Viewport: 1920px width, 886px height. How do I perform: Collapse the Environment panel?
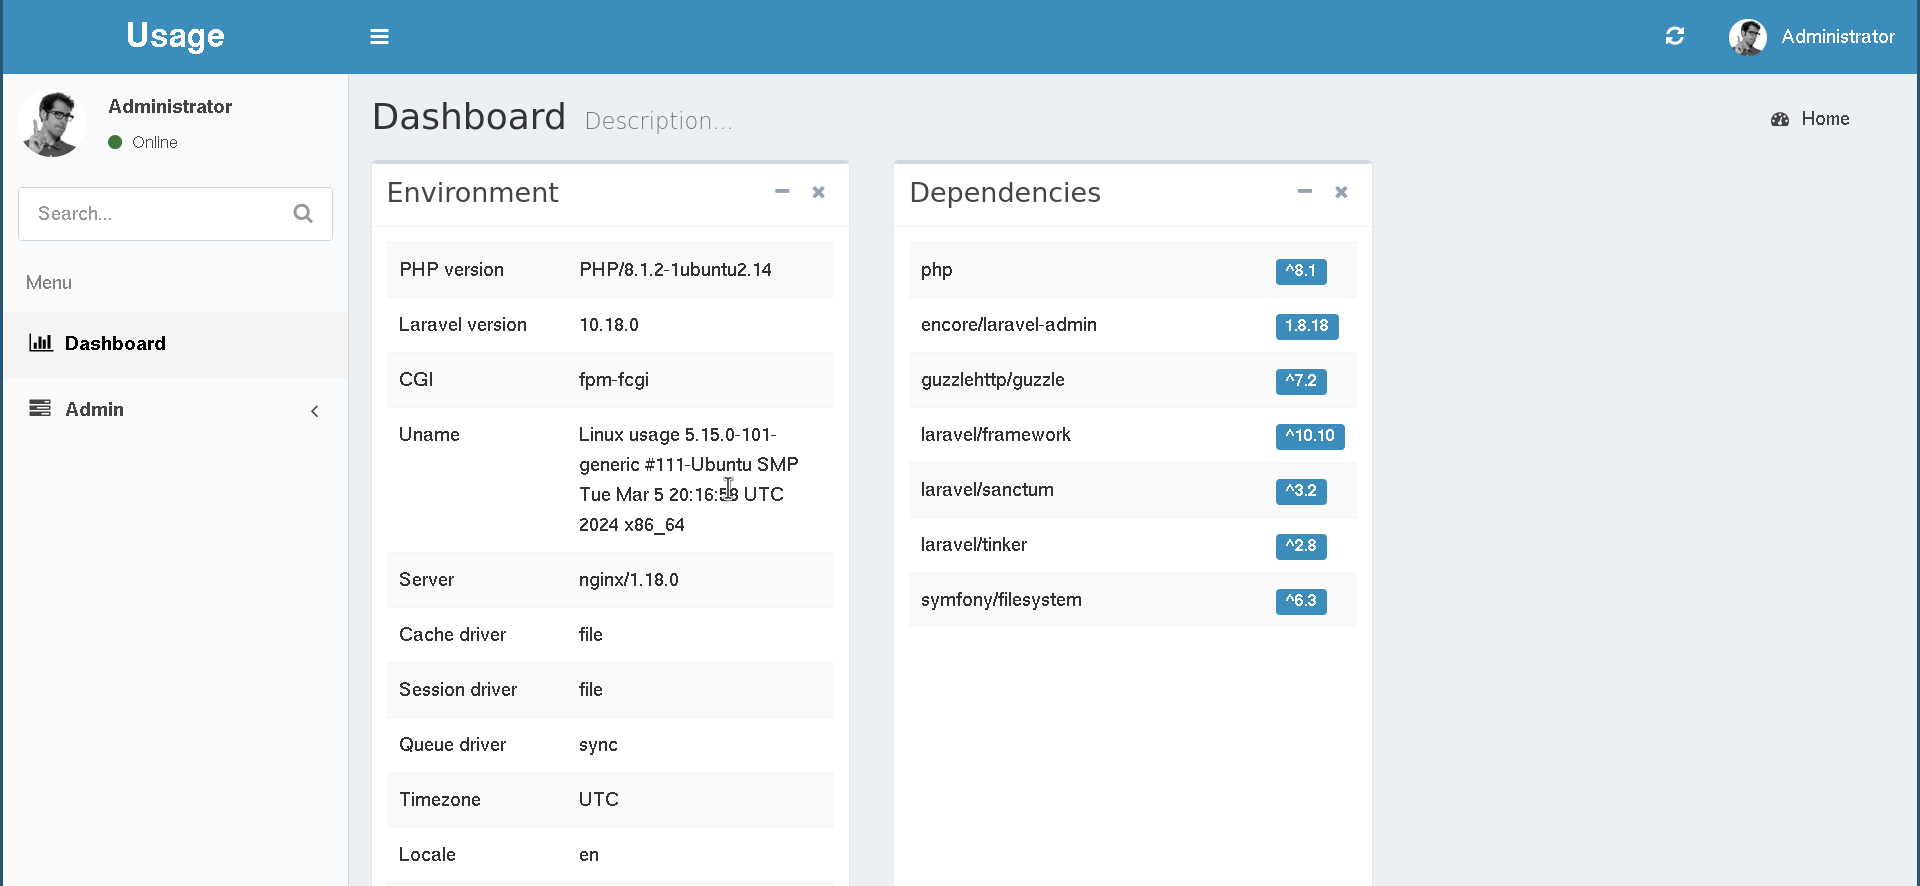tap(782, 191)
